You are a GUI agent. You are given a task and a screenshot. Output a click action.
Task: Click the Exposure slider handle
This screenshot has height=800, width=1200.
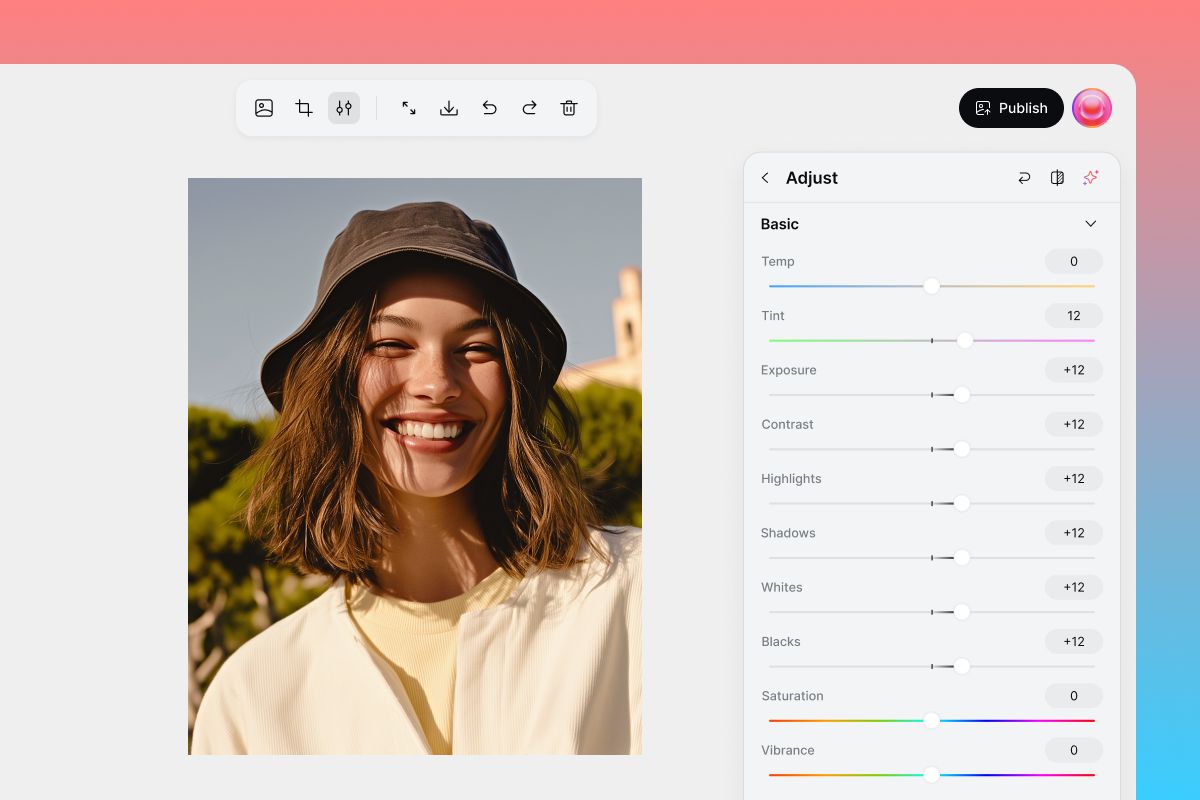click(x=962, y=395)
